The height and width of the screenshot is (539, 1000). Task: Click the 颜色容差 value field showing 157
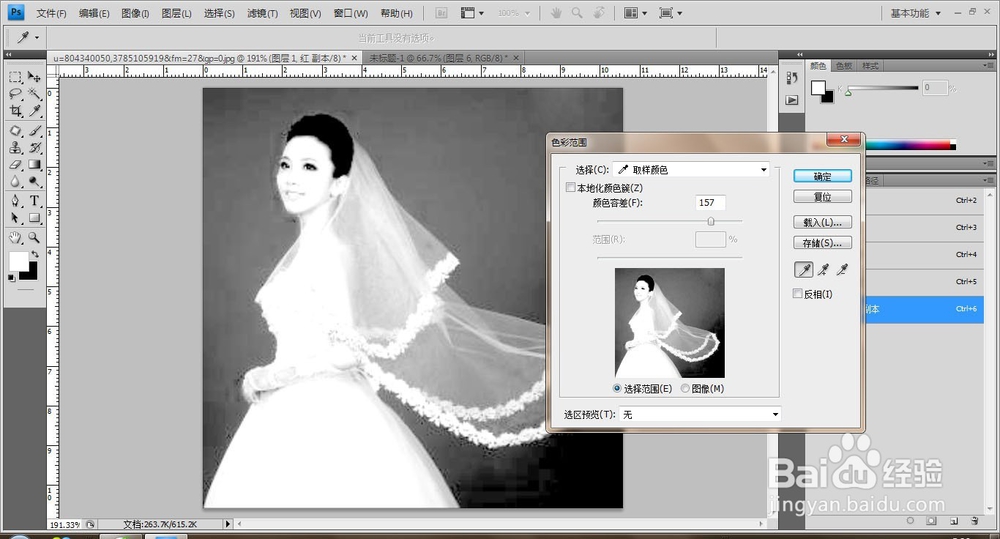710,203
